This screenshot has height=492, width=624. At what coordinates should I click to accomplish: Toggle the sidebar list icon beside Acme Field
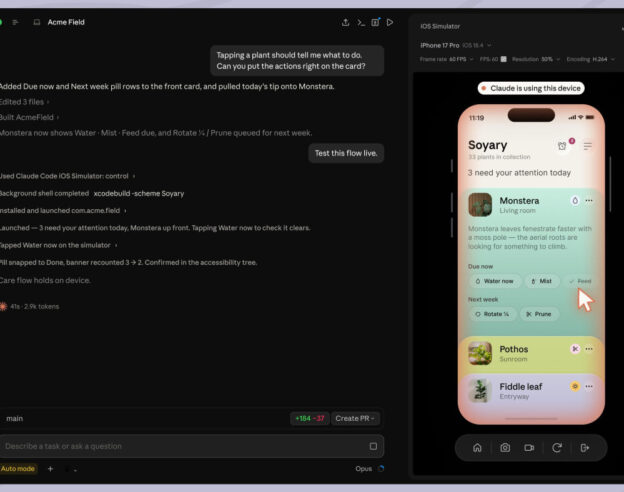[16, 22]
